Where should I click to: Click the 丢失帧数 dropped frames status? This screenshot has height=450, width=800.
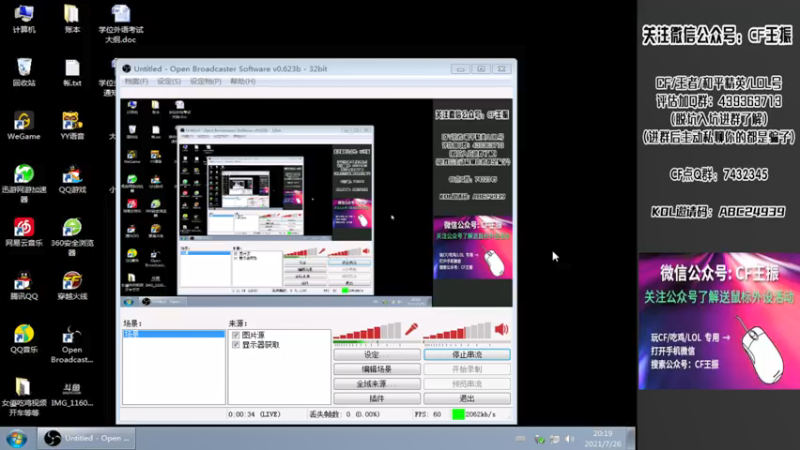(344, 414)
